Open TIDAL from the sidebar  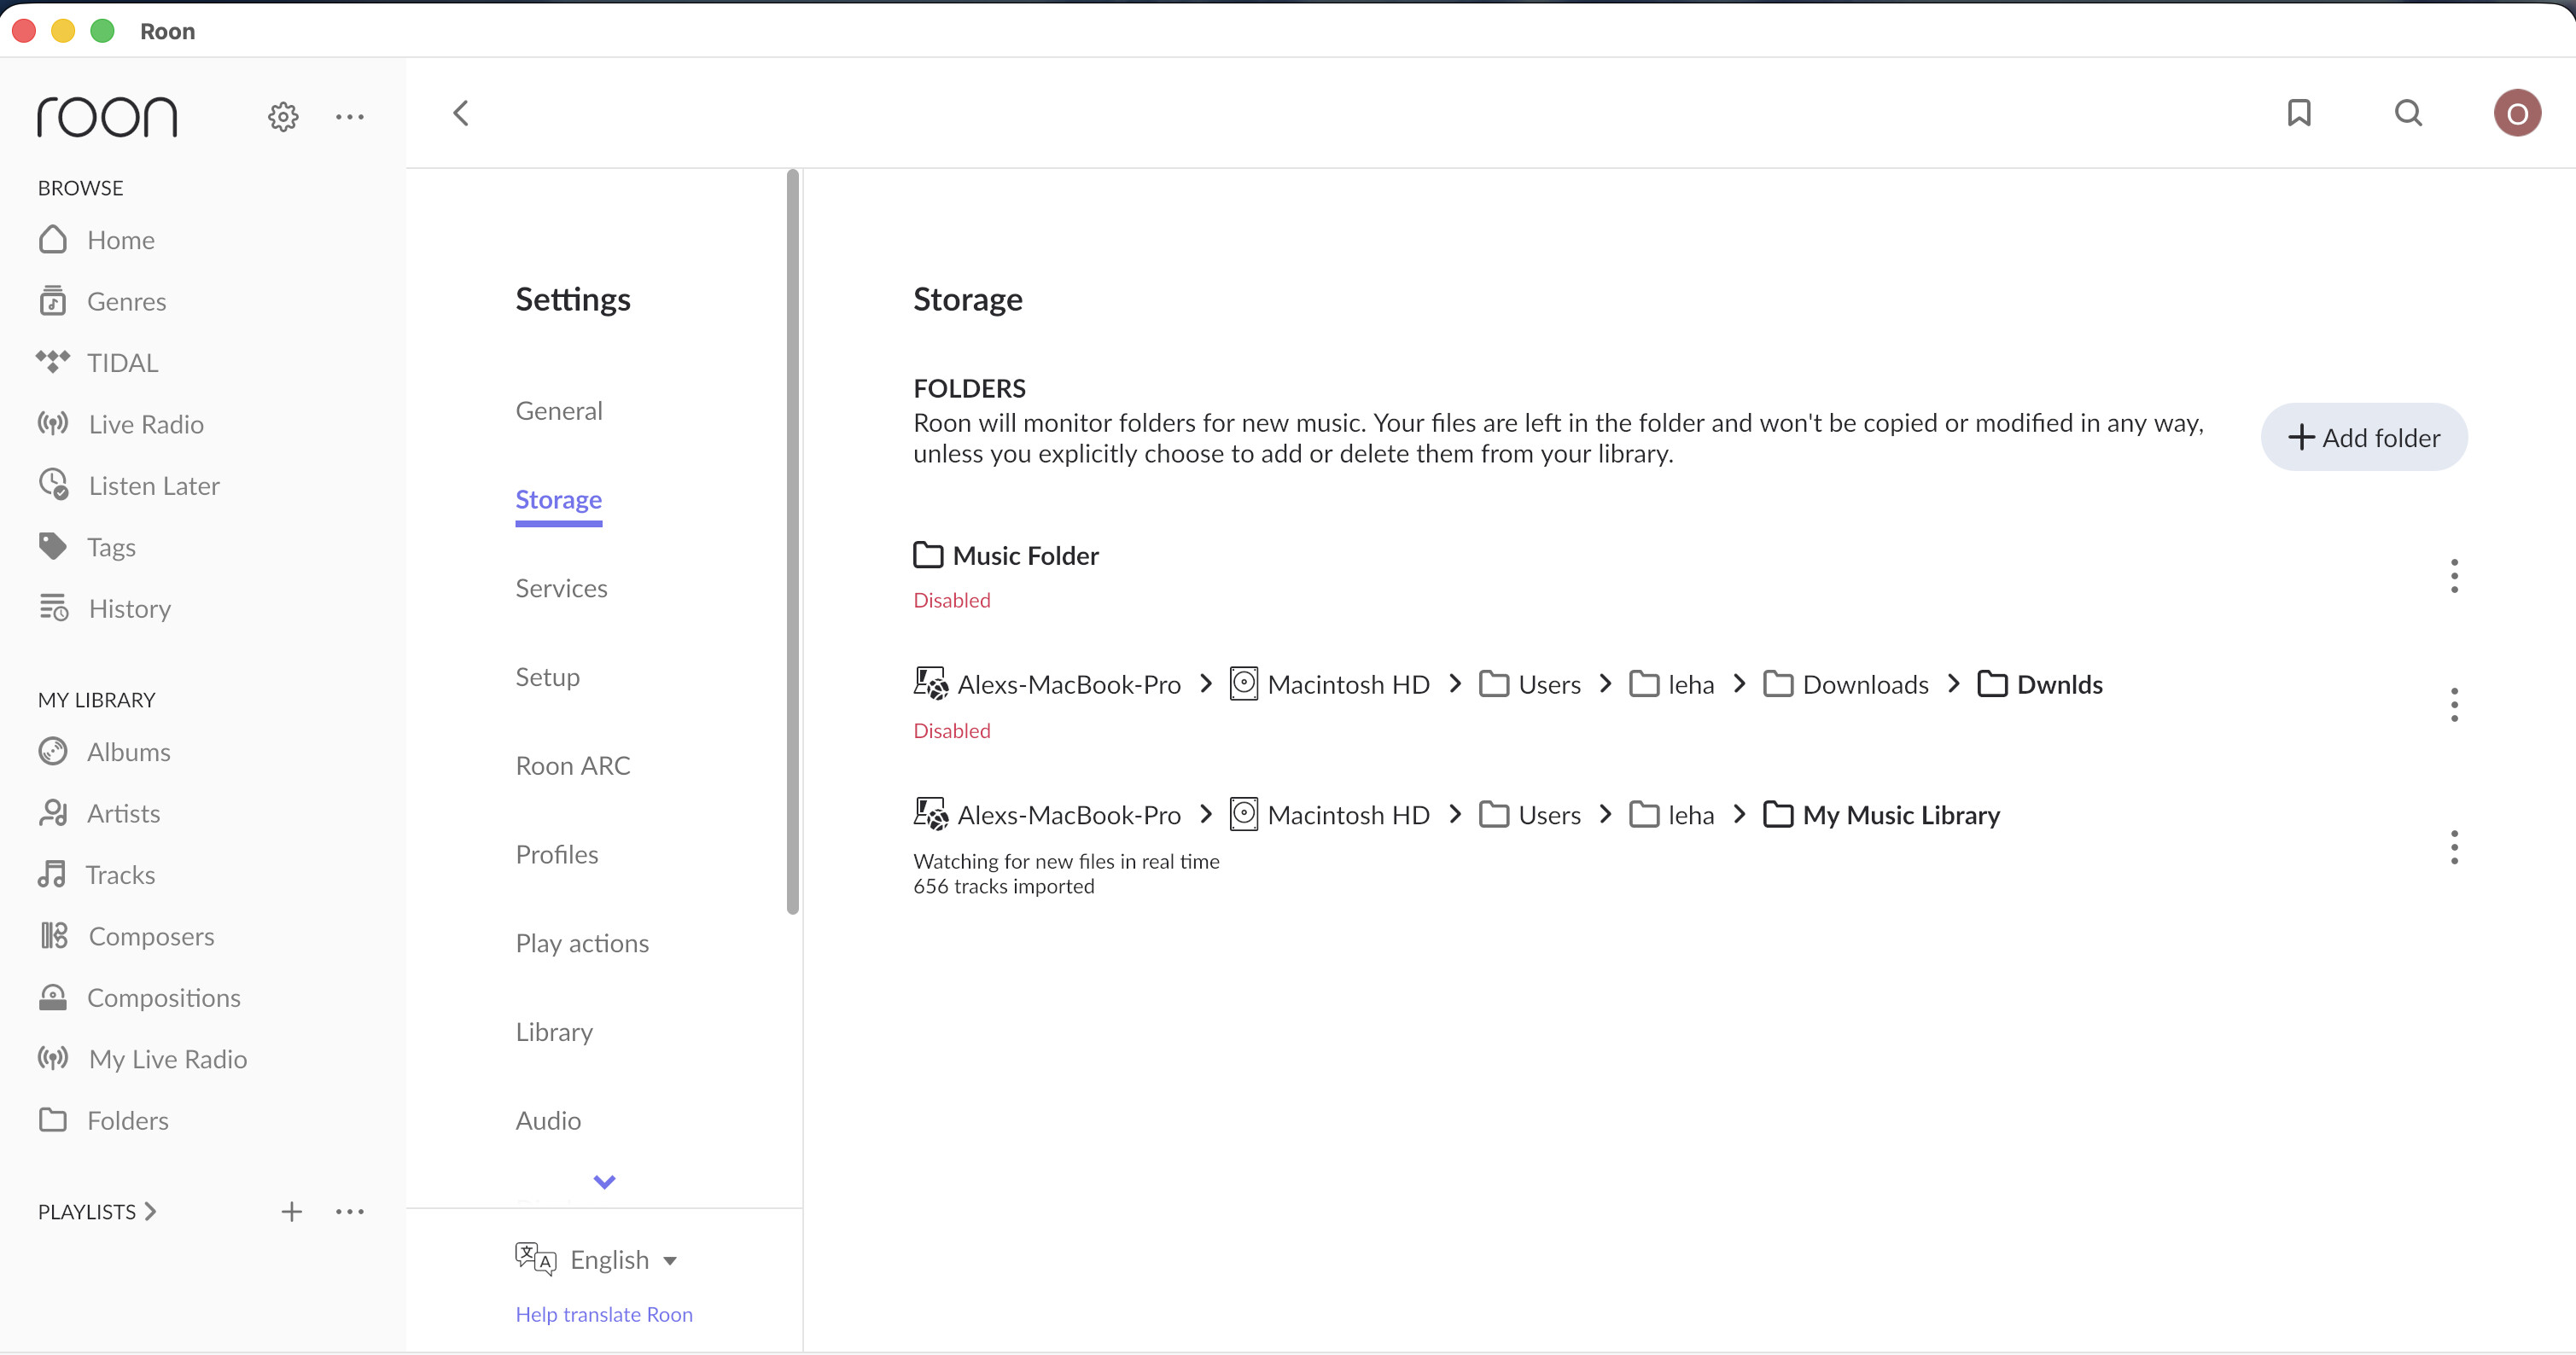coord(122,363)
